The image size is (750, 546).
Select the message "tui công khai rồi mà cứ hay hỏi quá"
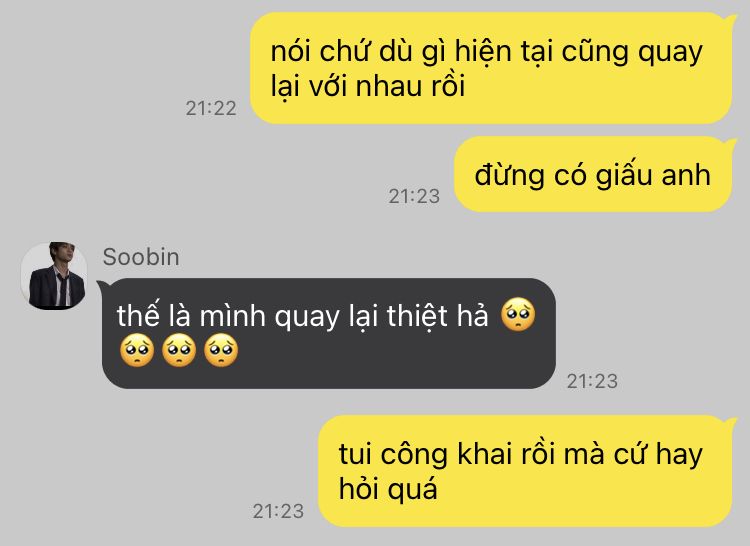click(x=525, y=471)
